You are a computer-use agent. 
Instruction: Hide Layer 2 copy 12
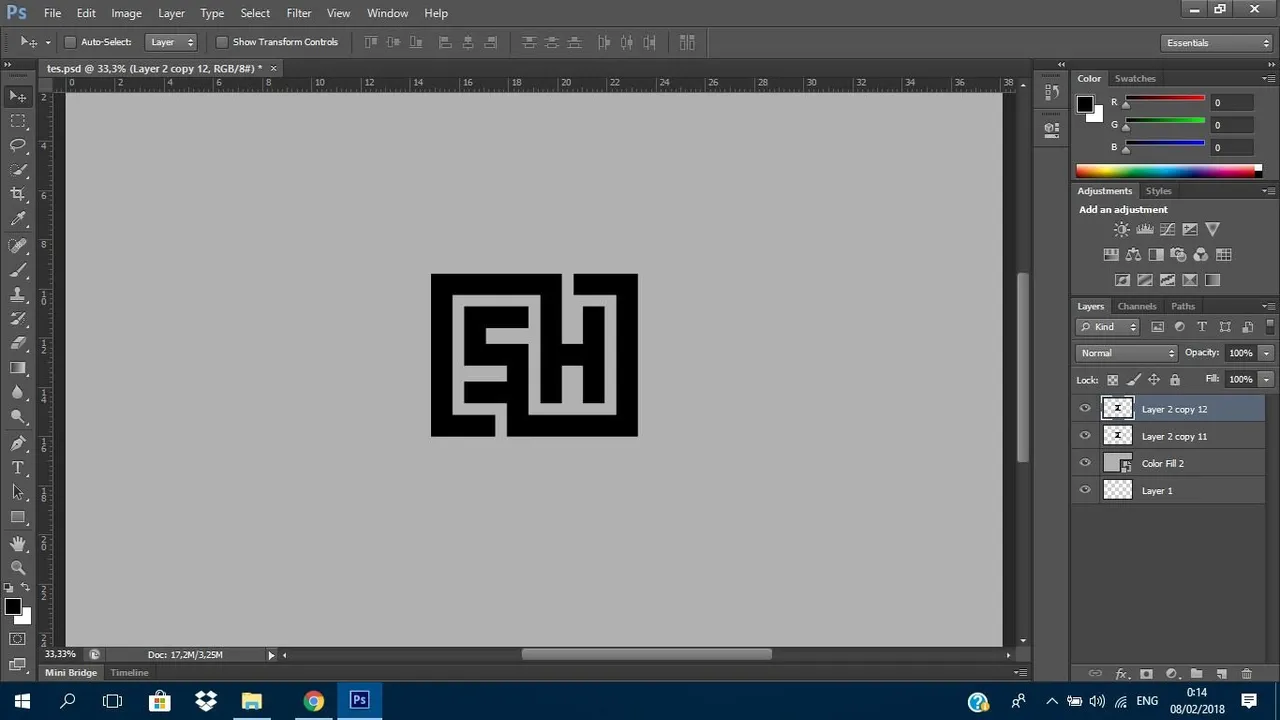tap(1085, 409)
